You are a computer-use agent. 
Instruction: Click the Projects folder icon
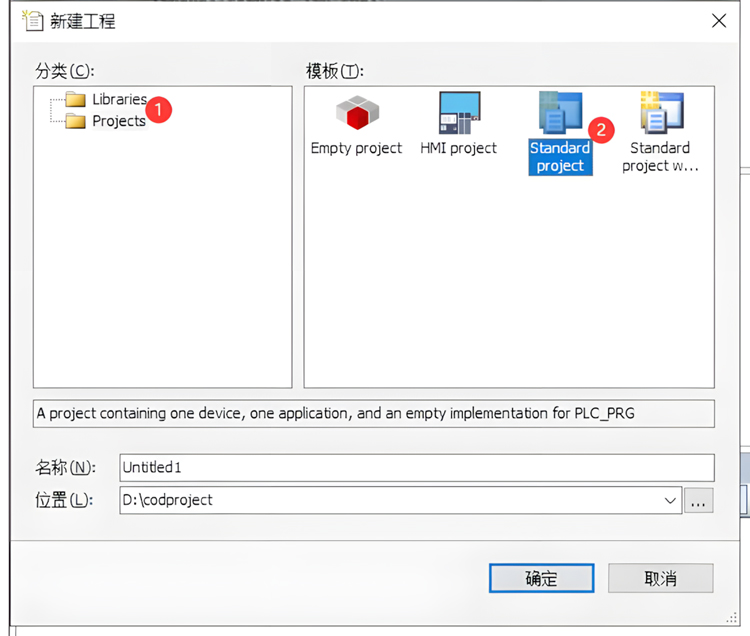tap(76, 121)
